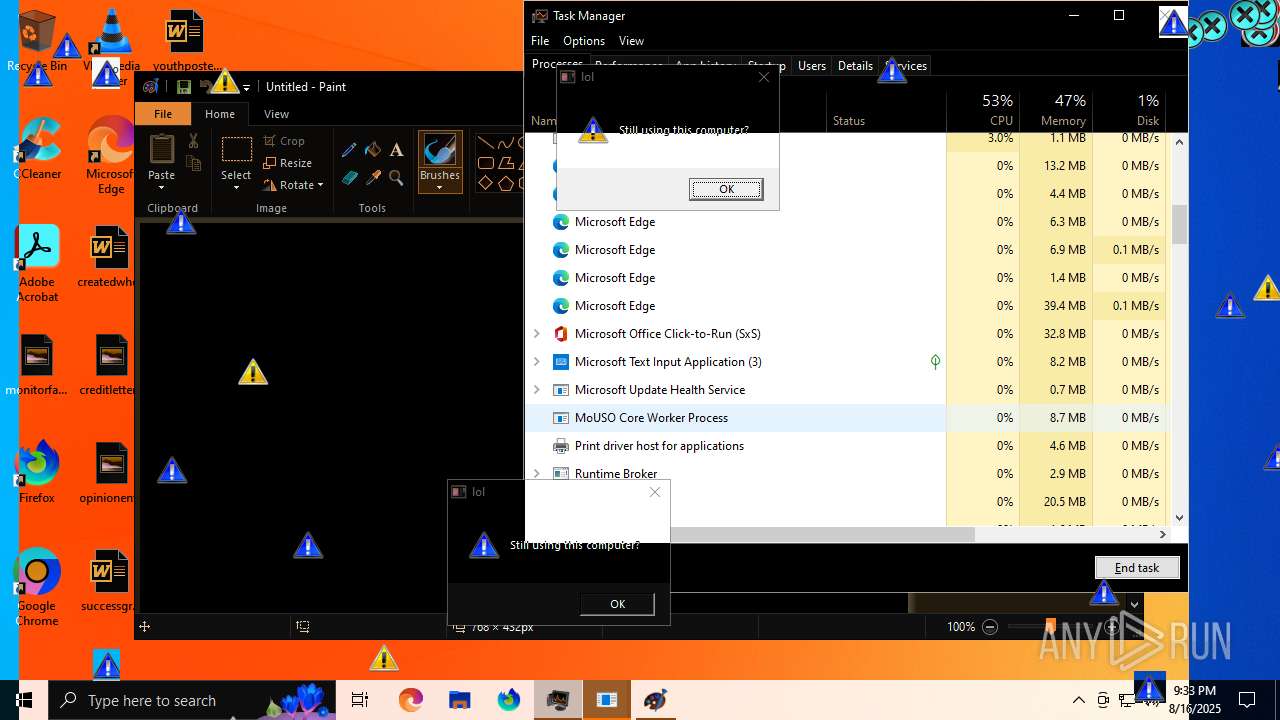Open Task Manager's View menu
This screenshot has height=720, width=1280.
click(x=631, y=41)
